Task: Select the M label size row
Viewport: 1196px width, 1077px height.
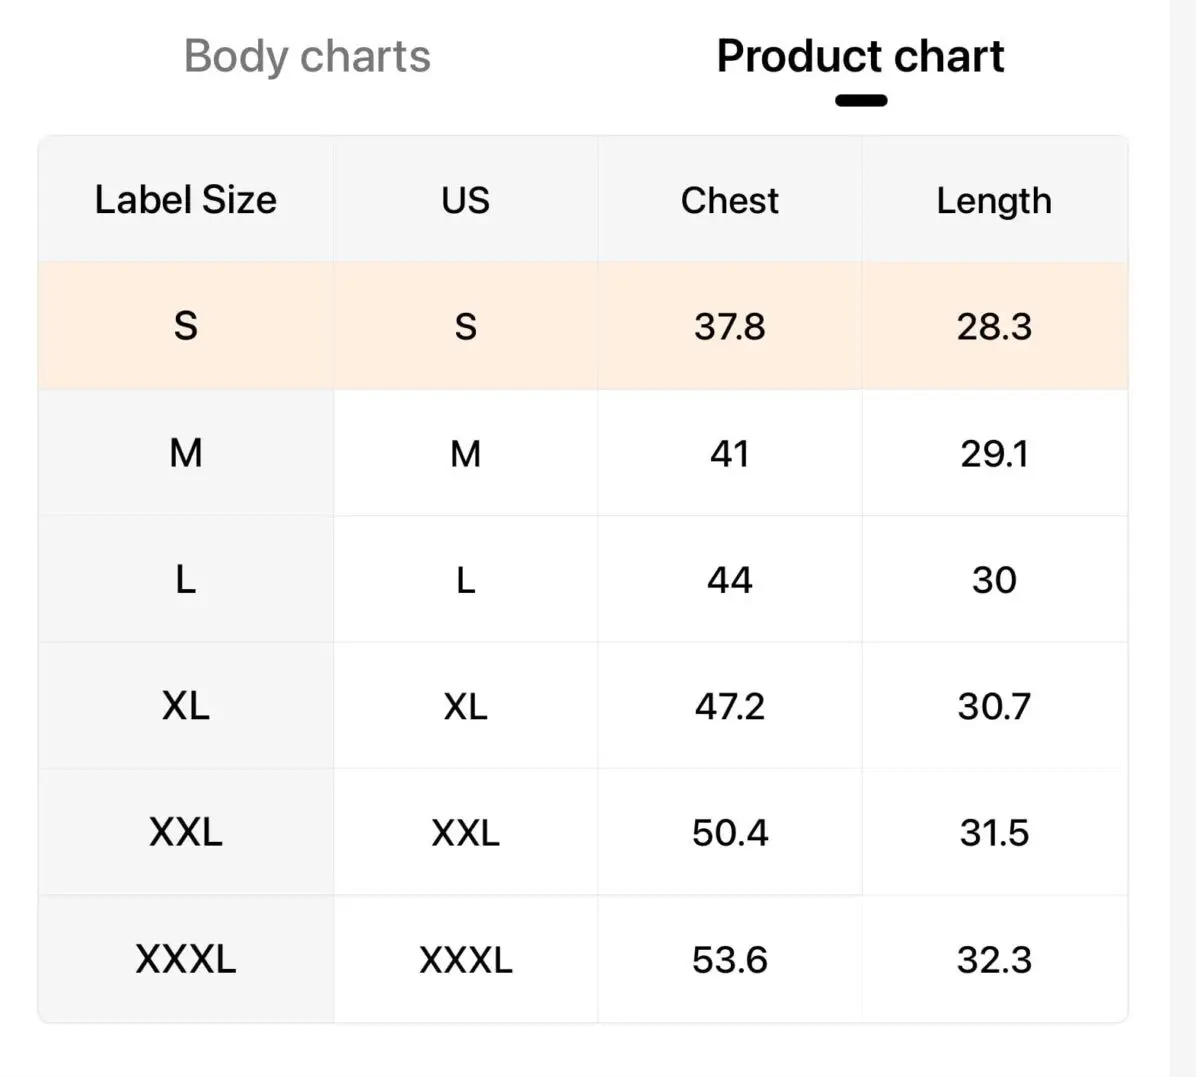Action: pos(583,453)
